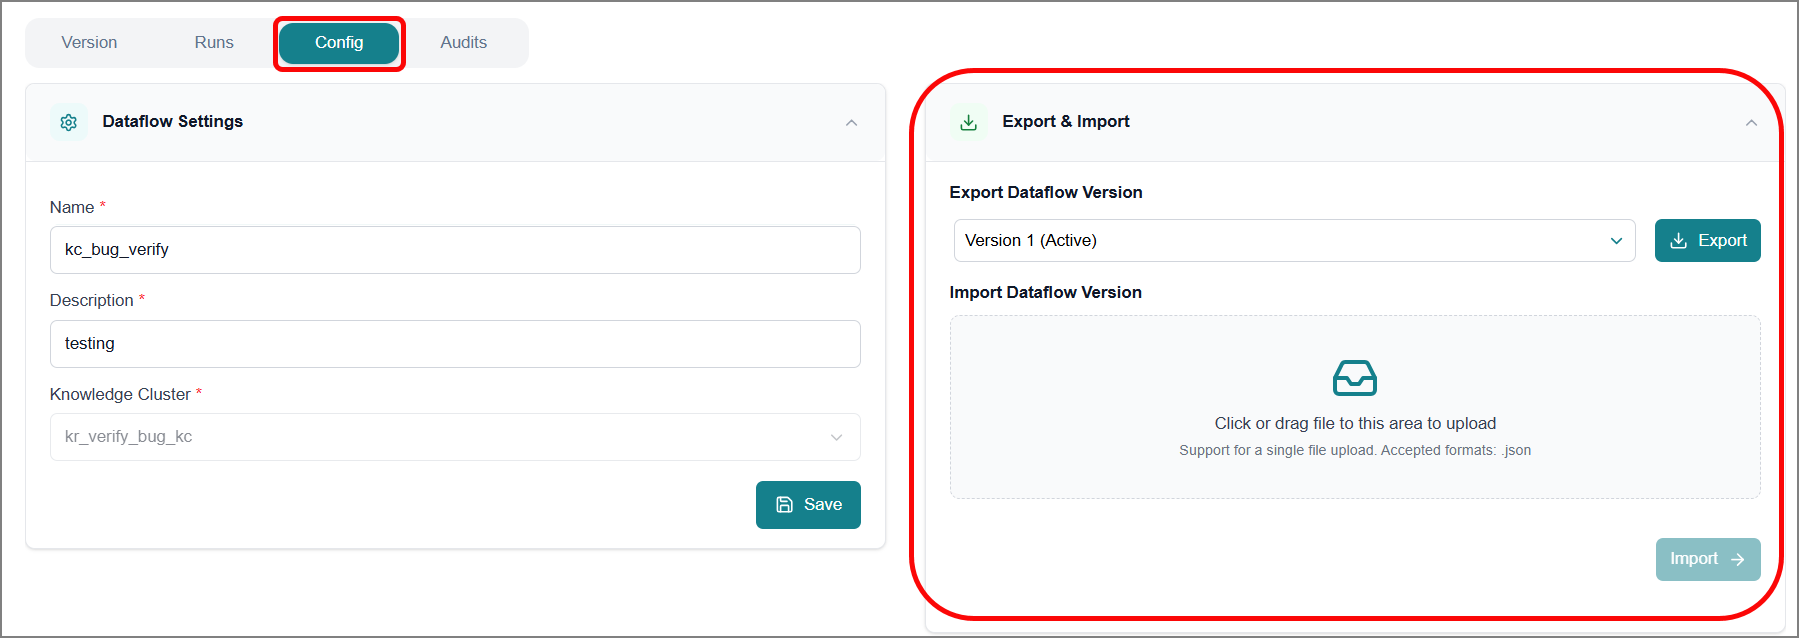Screen dimensions: 1799x638
Task: Click the Name input field
Action: pos(455,250)
